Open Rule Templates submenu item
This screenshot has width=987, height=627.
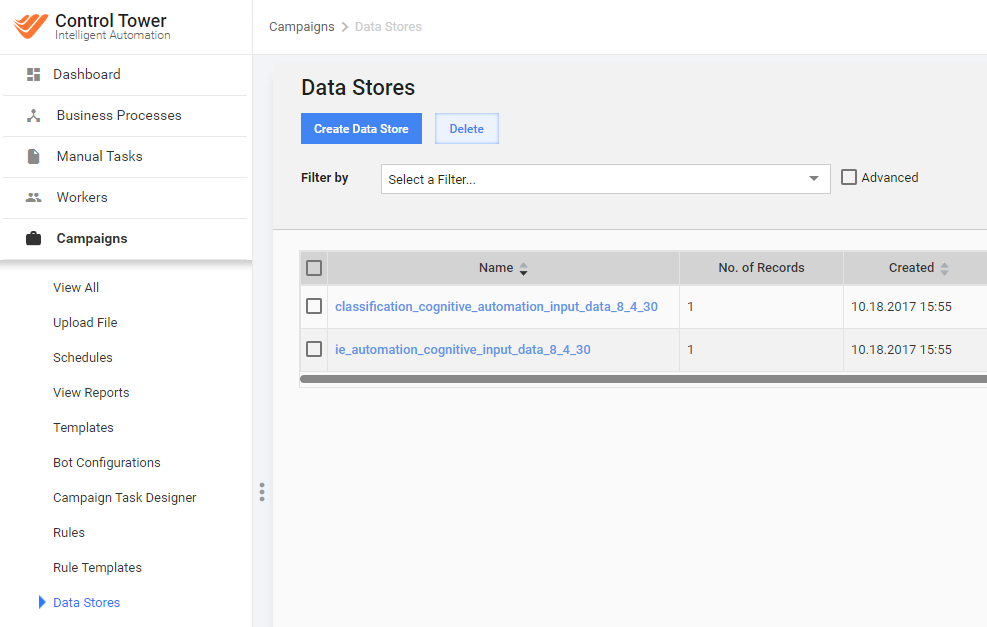(97, 568)
